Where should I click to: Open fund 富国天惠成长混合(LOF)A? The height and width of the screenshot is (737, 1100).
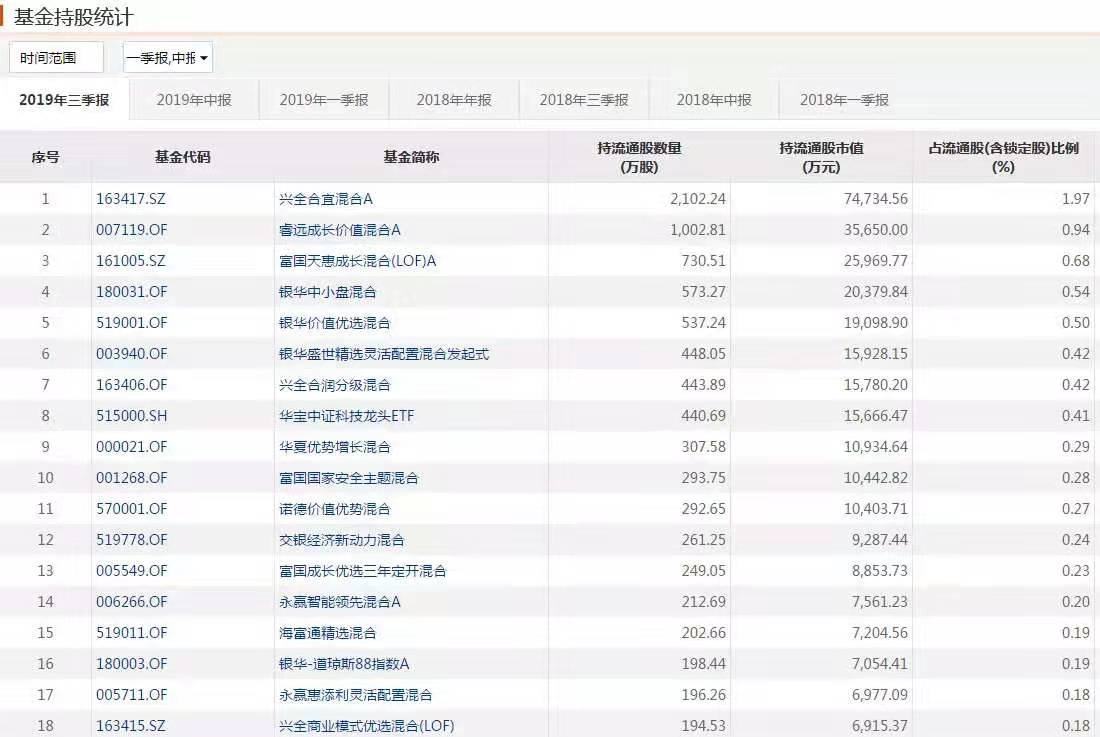(x=358, y=261)
